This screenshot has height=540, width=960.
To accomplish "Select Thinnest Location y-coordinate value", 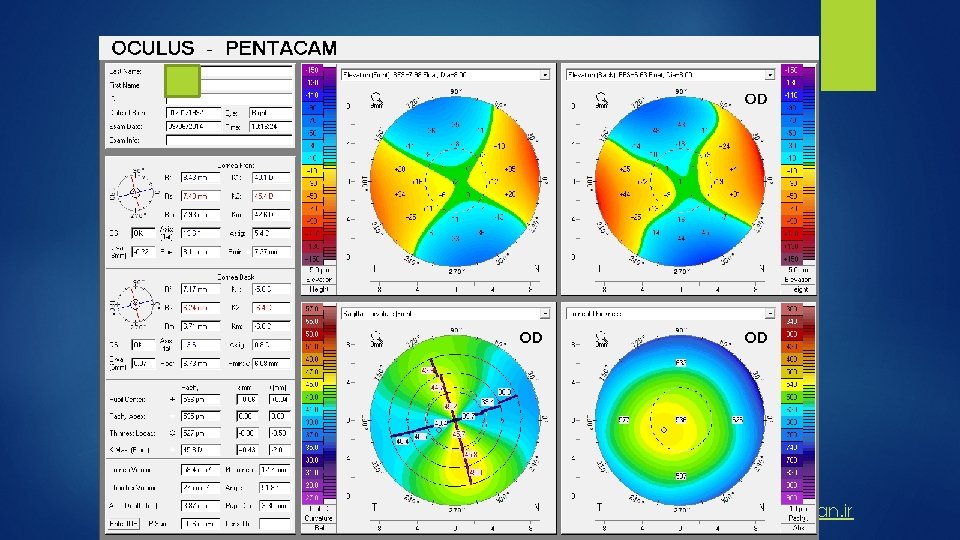I will click(279, 433).
